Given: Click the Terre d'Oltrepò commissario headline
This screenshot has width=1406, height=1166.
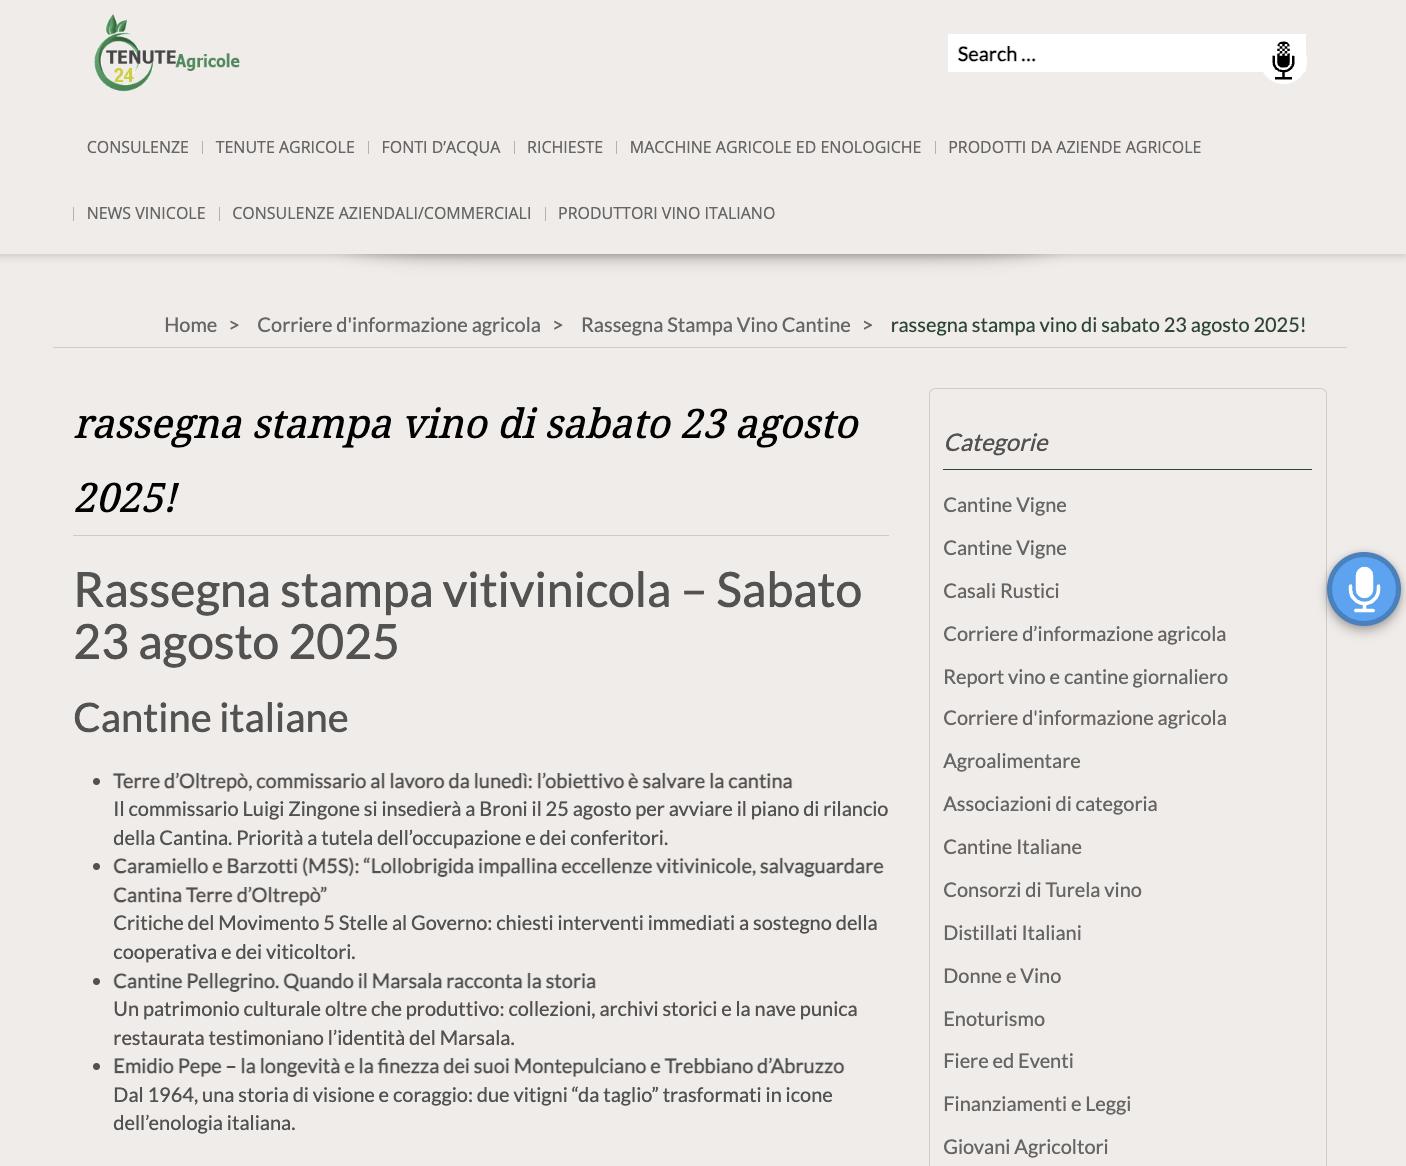Looking at the screenshot, I should (452, 781).
